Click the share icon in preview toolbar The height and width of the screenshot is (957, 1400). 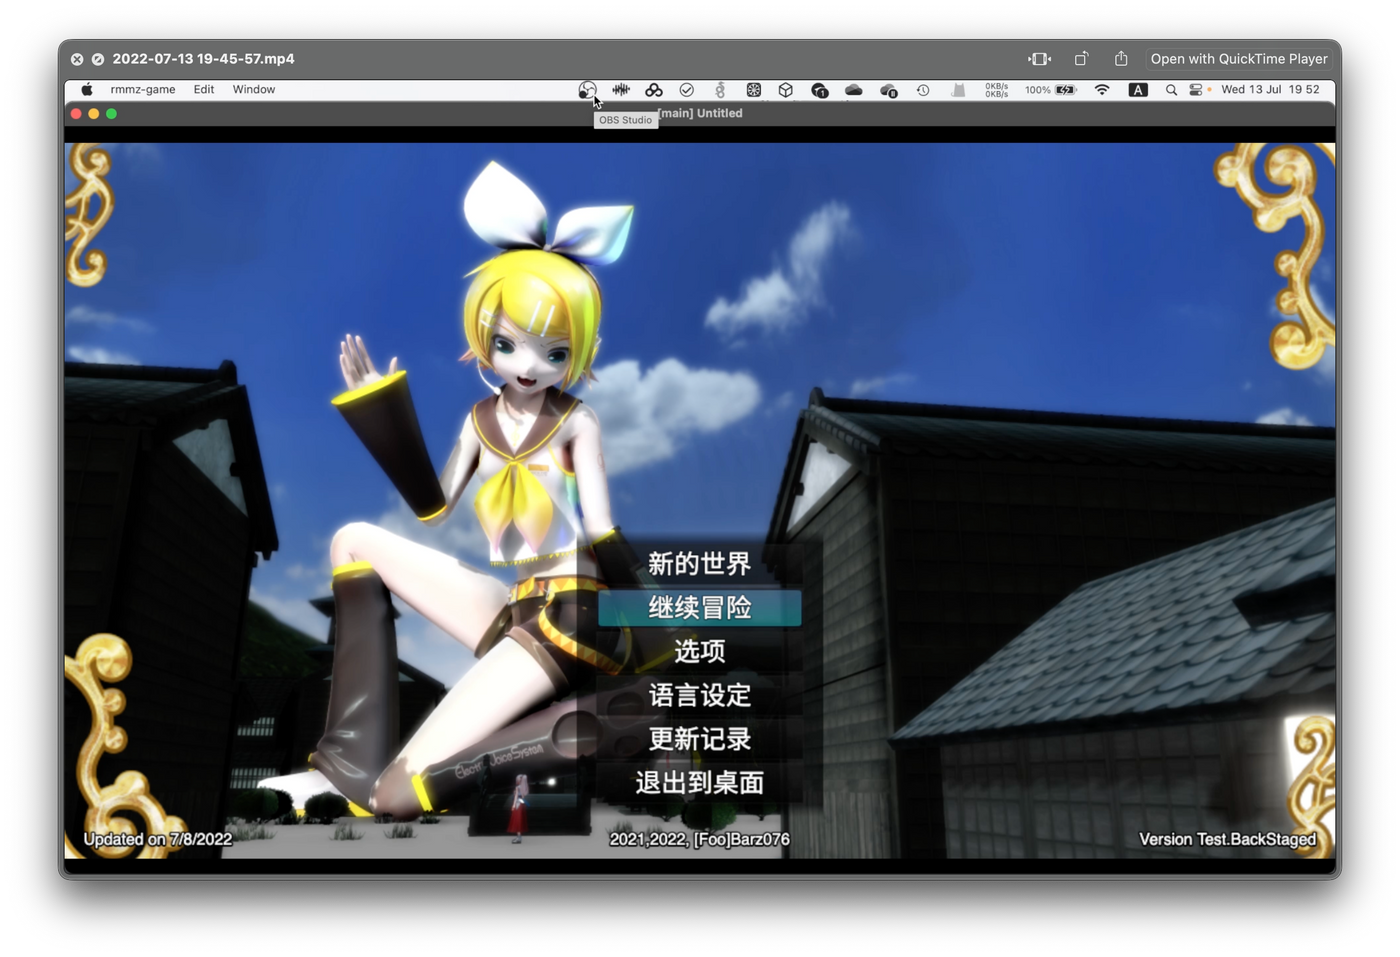click(x=1121, y=59)
